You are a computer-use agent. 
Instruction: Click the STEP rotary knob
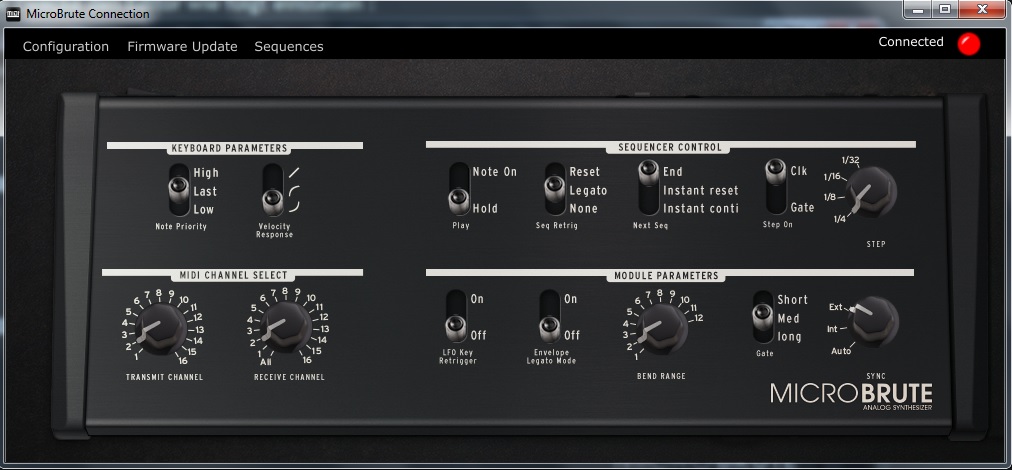point(871,192)
